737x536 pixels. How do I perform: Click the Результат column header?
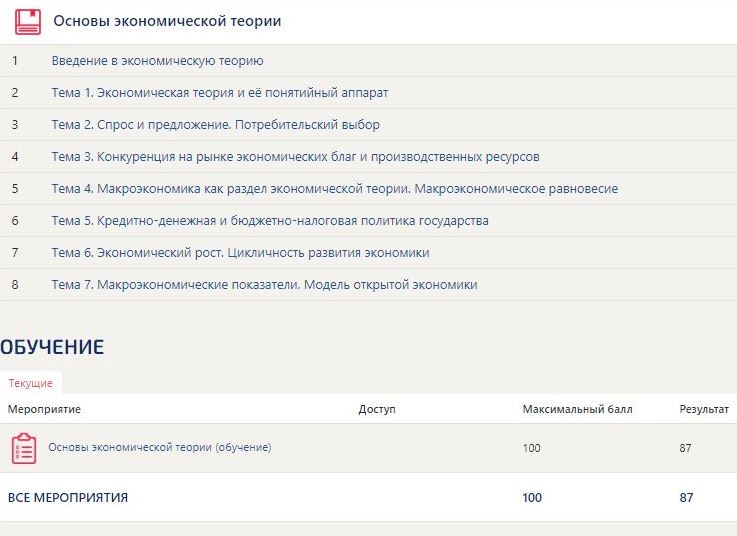pyautogui.click(x=704, y=409)
